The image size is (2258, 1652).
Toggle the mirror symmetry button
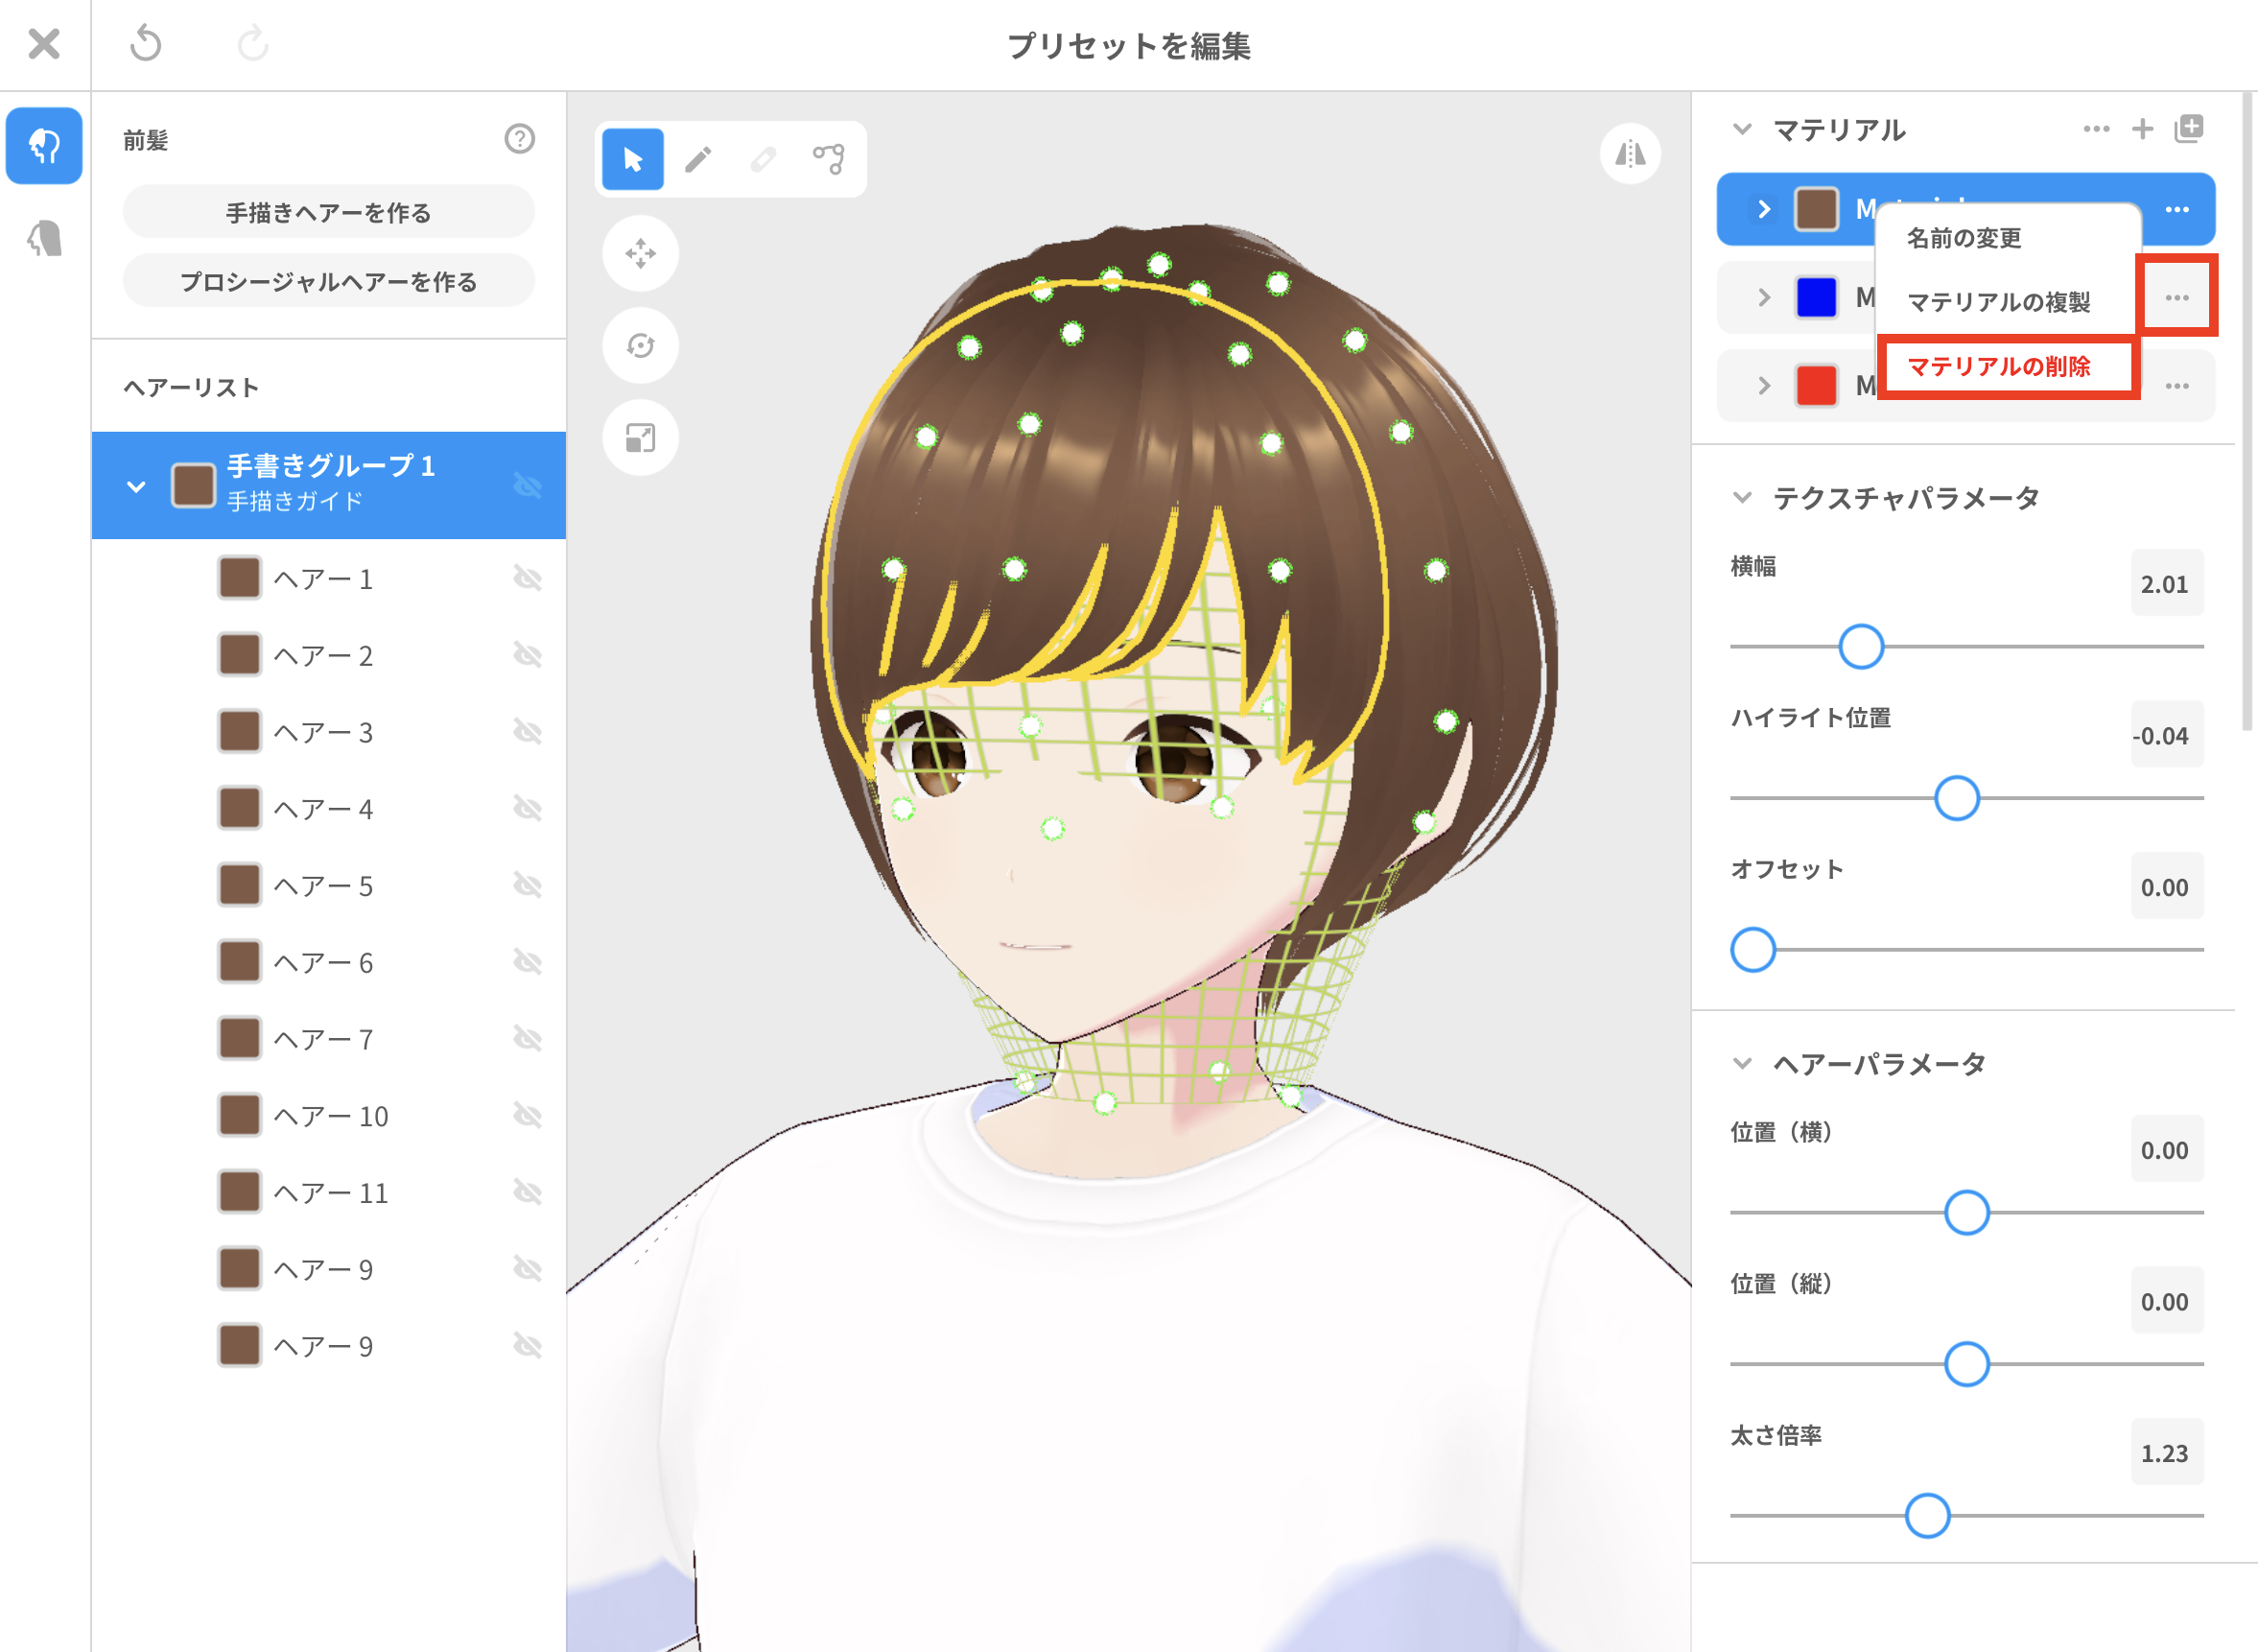click(x=1630, y=154)
